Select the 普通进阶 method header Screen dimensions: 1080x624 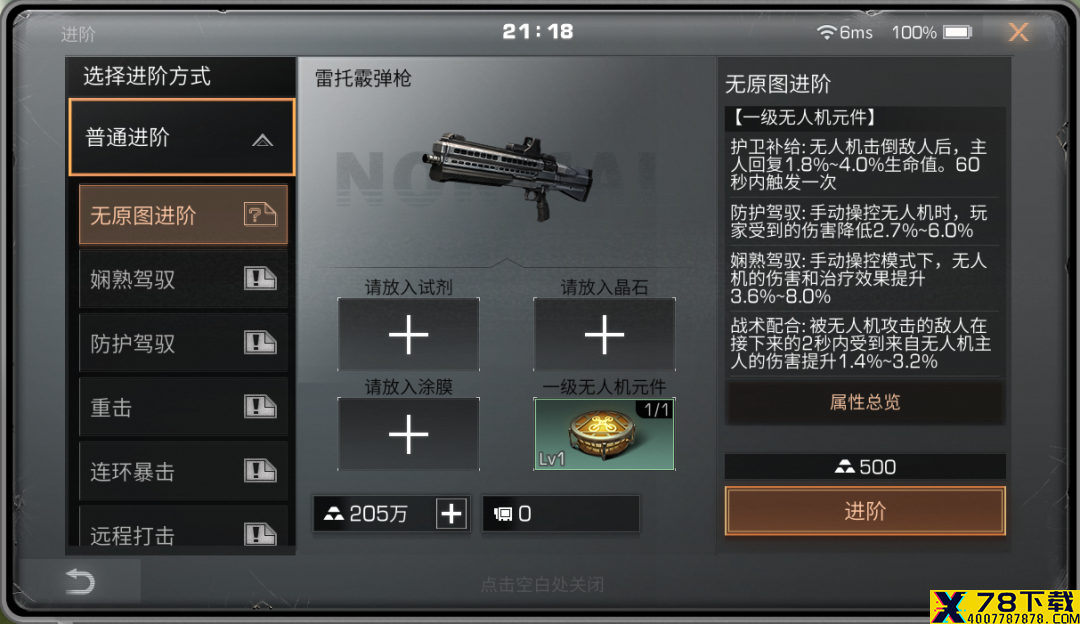[x=182, y=137]
